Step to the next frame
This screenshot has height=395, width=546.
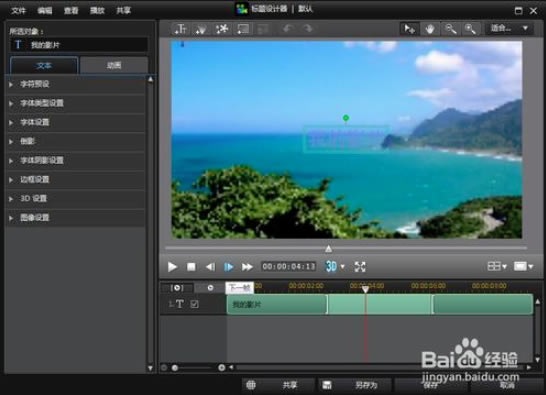[228, 267]
